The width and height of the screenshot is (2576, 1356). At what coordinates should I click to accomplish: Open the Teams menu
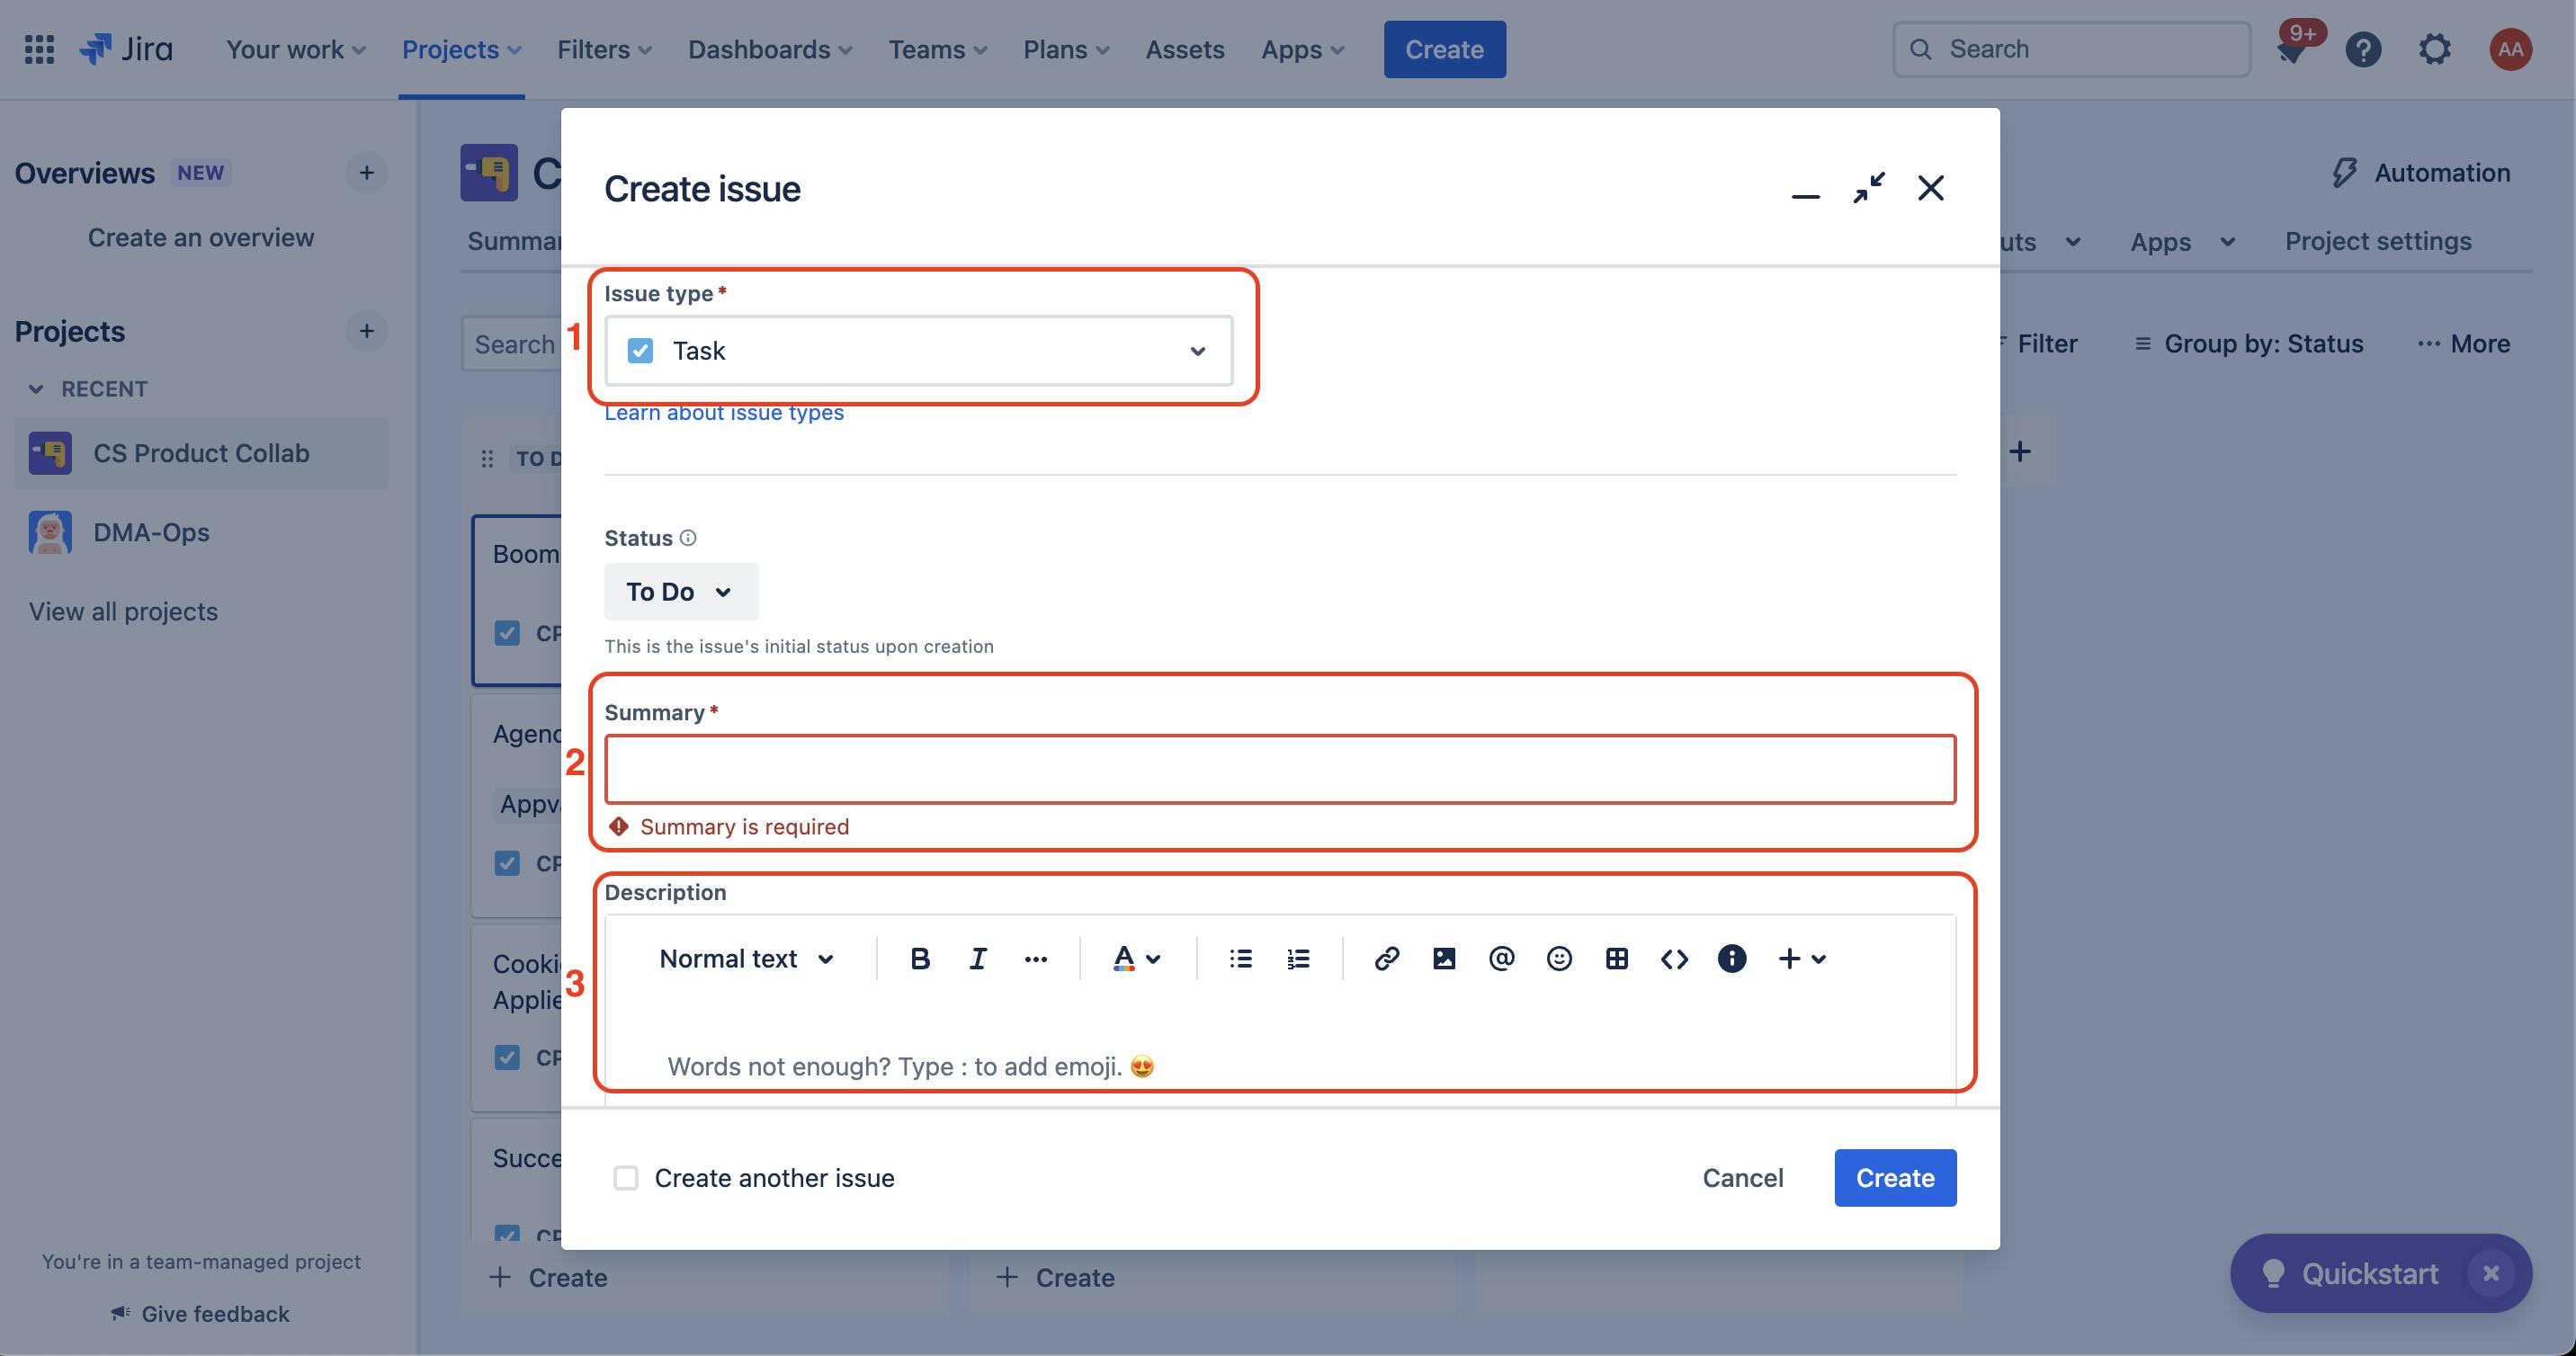pos(938,49)
